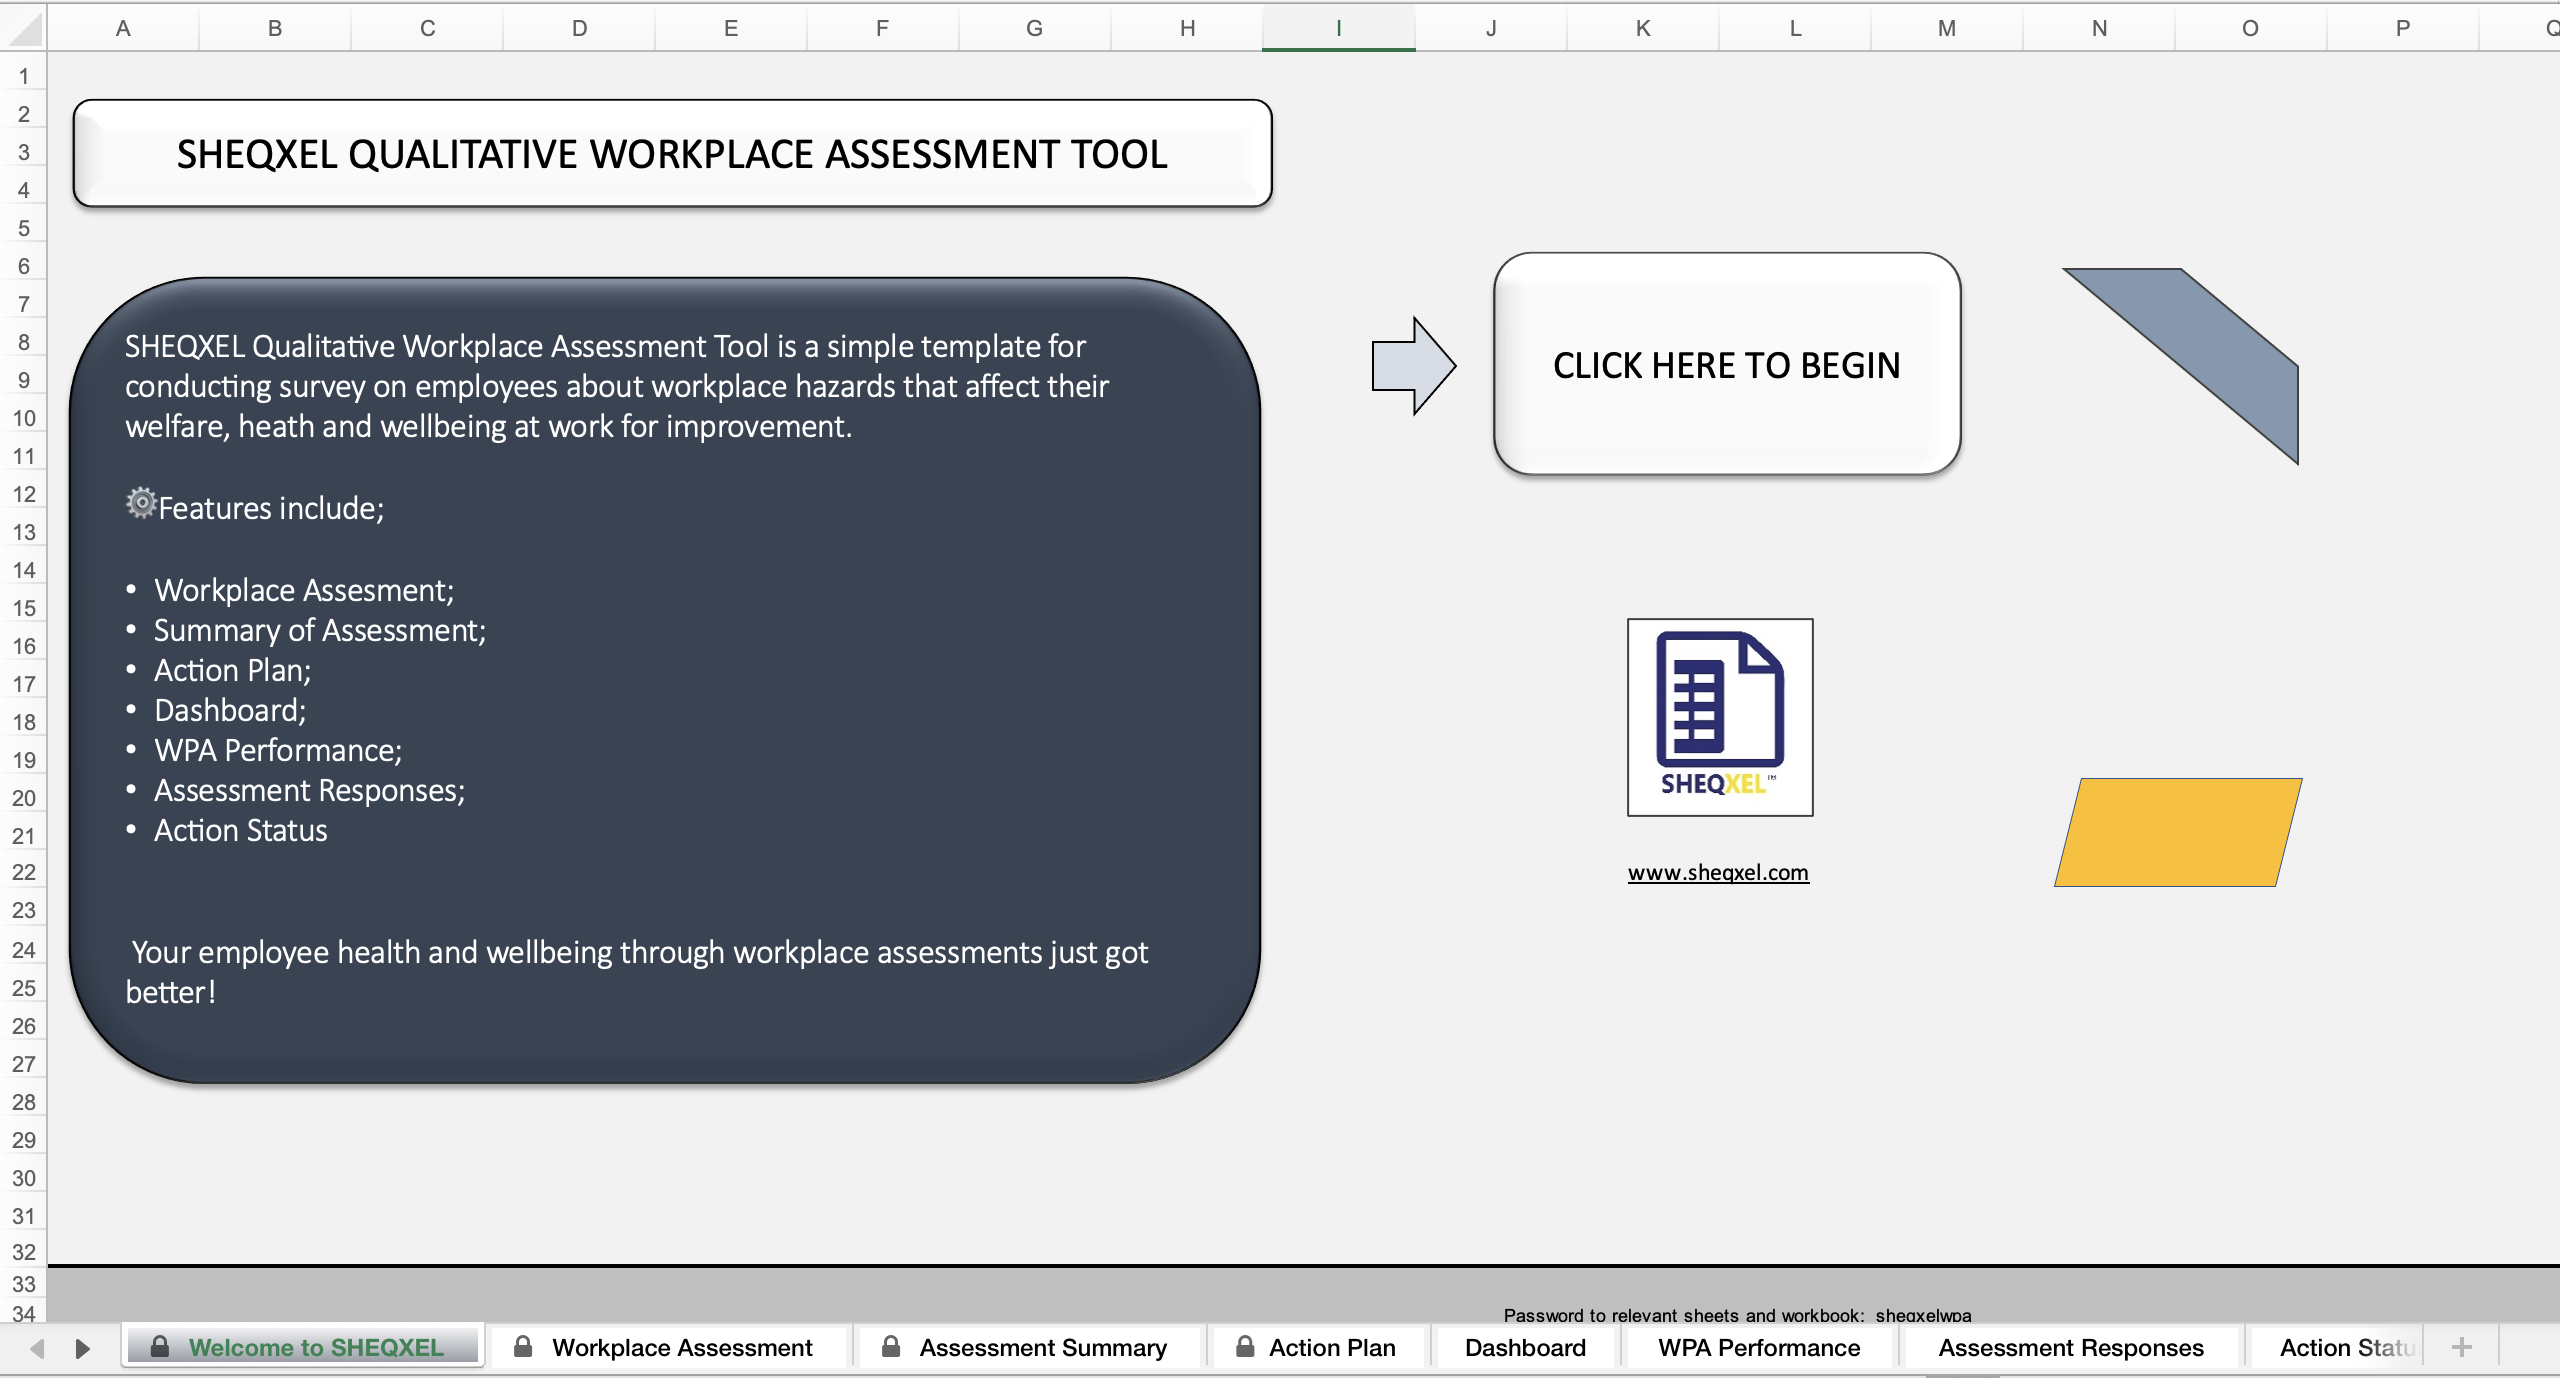
Task: Click the SHEQXEL spreadsheet logo image
Action: coord(1720,717)
